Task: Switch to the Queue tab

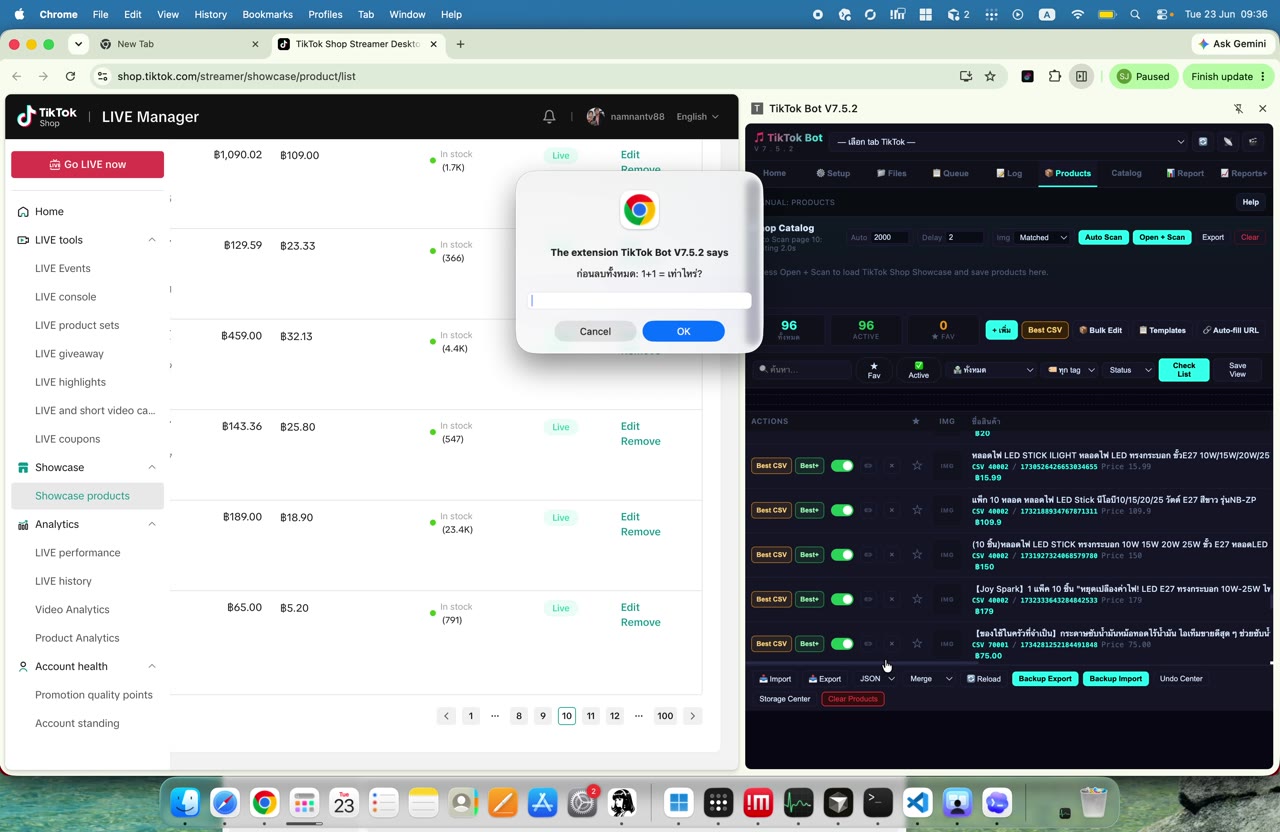Action: [x=950, y=173]
